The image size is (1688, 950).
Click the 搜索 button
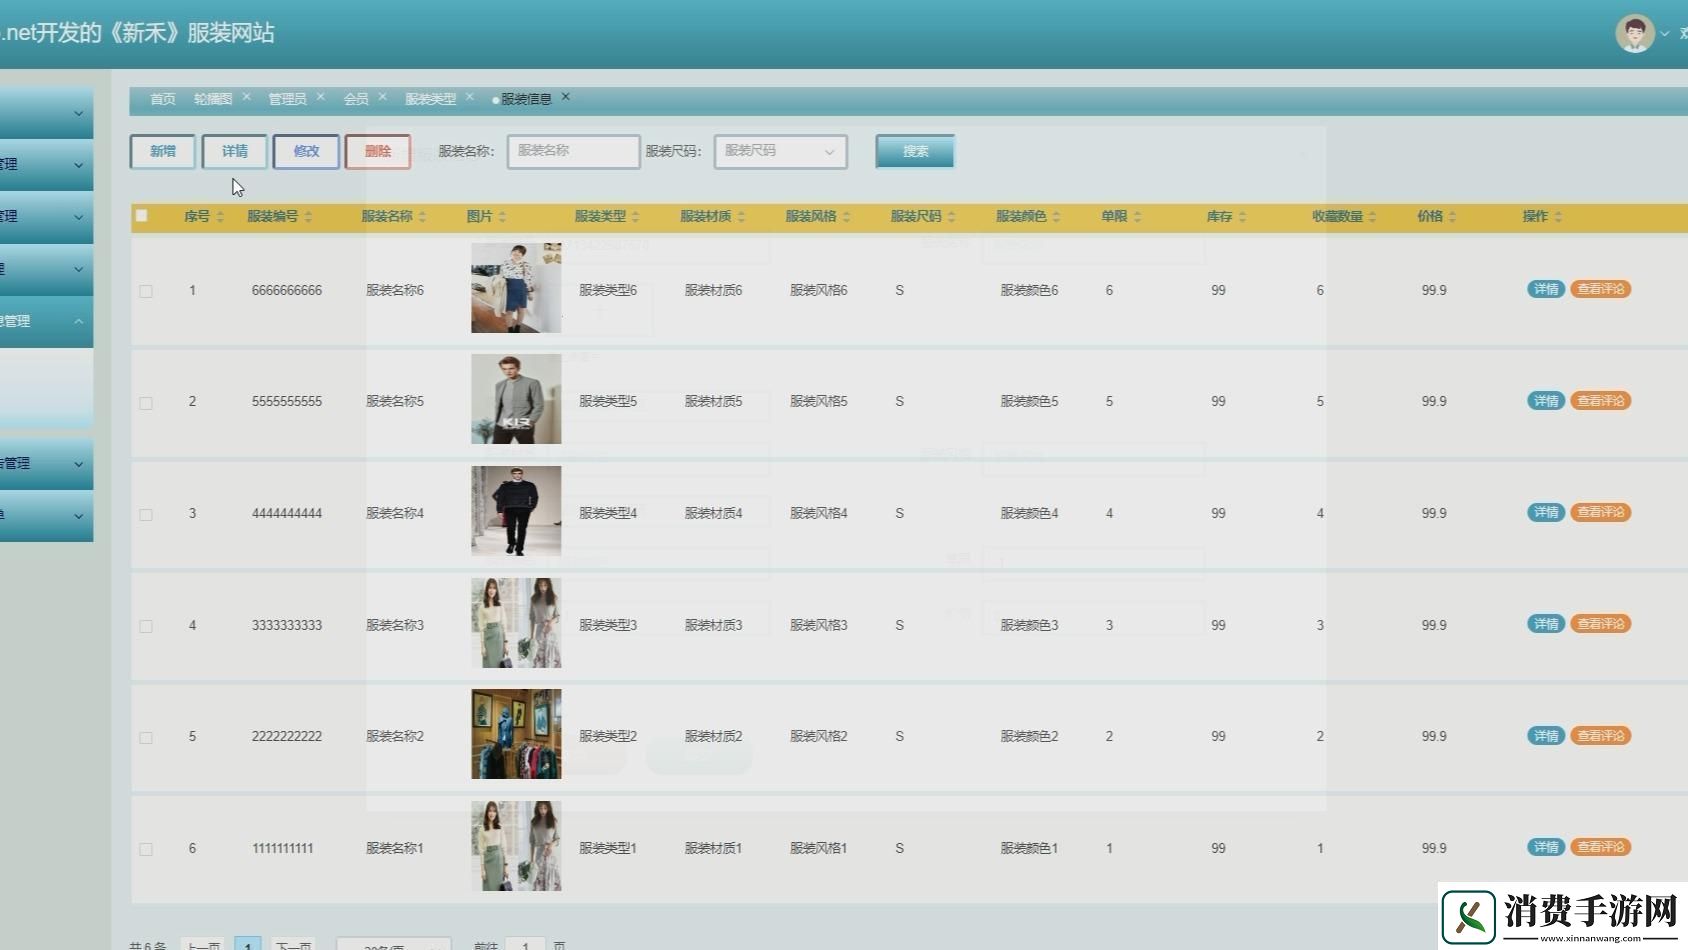[915, 152]
